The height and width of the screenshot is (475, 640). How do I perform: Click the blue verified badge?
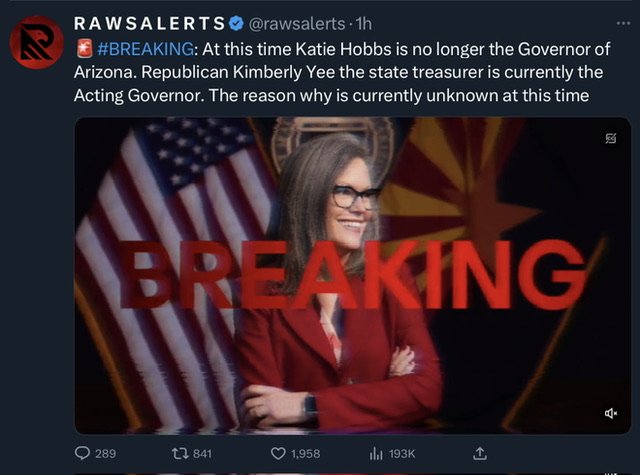(x=236, y=24)
